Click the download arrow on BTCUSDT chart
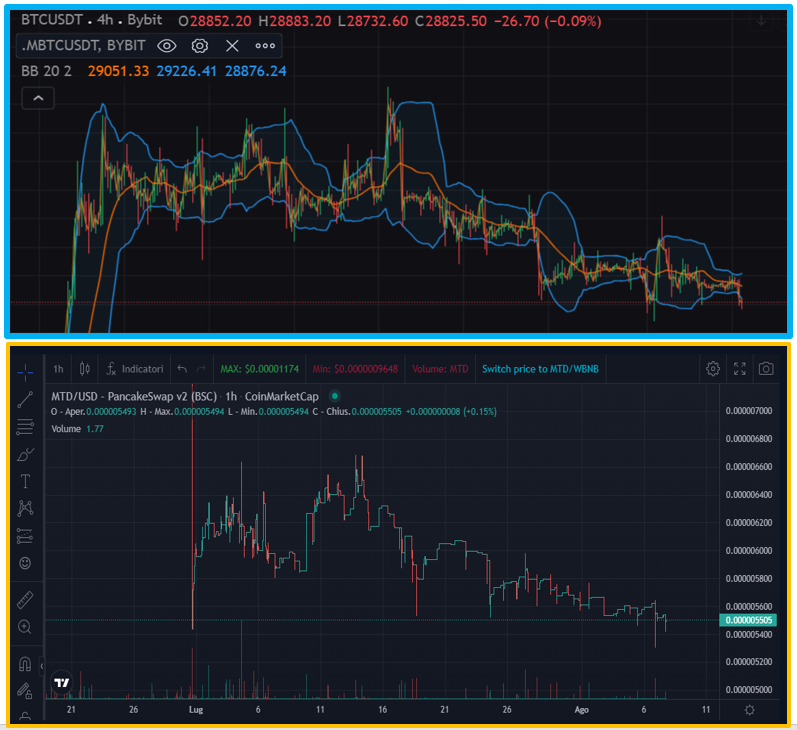 (761, 21)
